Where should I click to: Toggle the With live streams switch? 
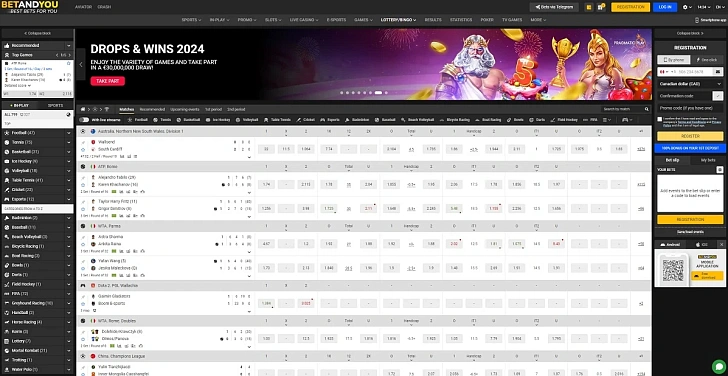coord(84,120)
